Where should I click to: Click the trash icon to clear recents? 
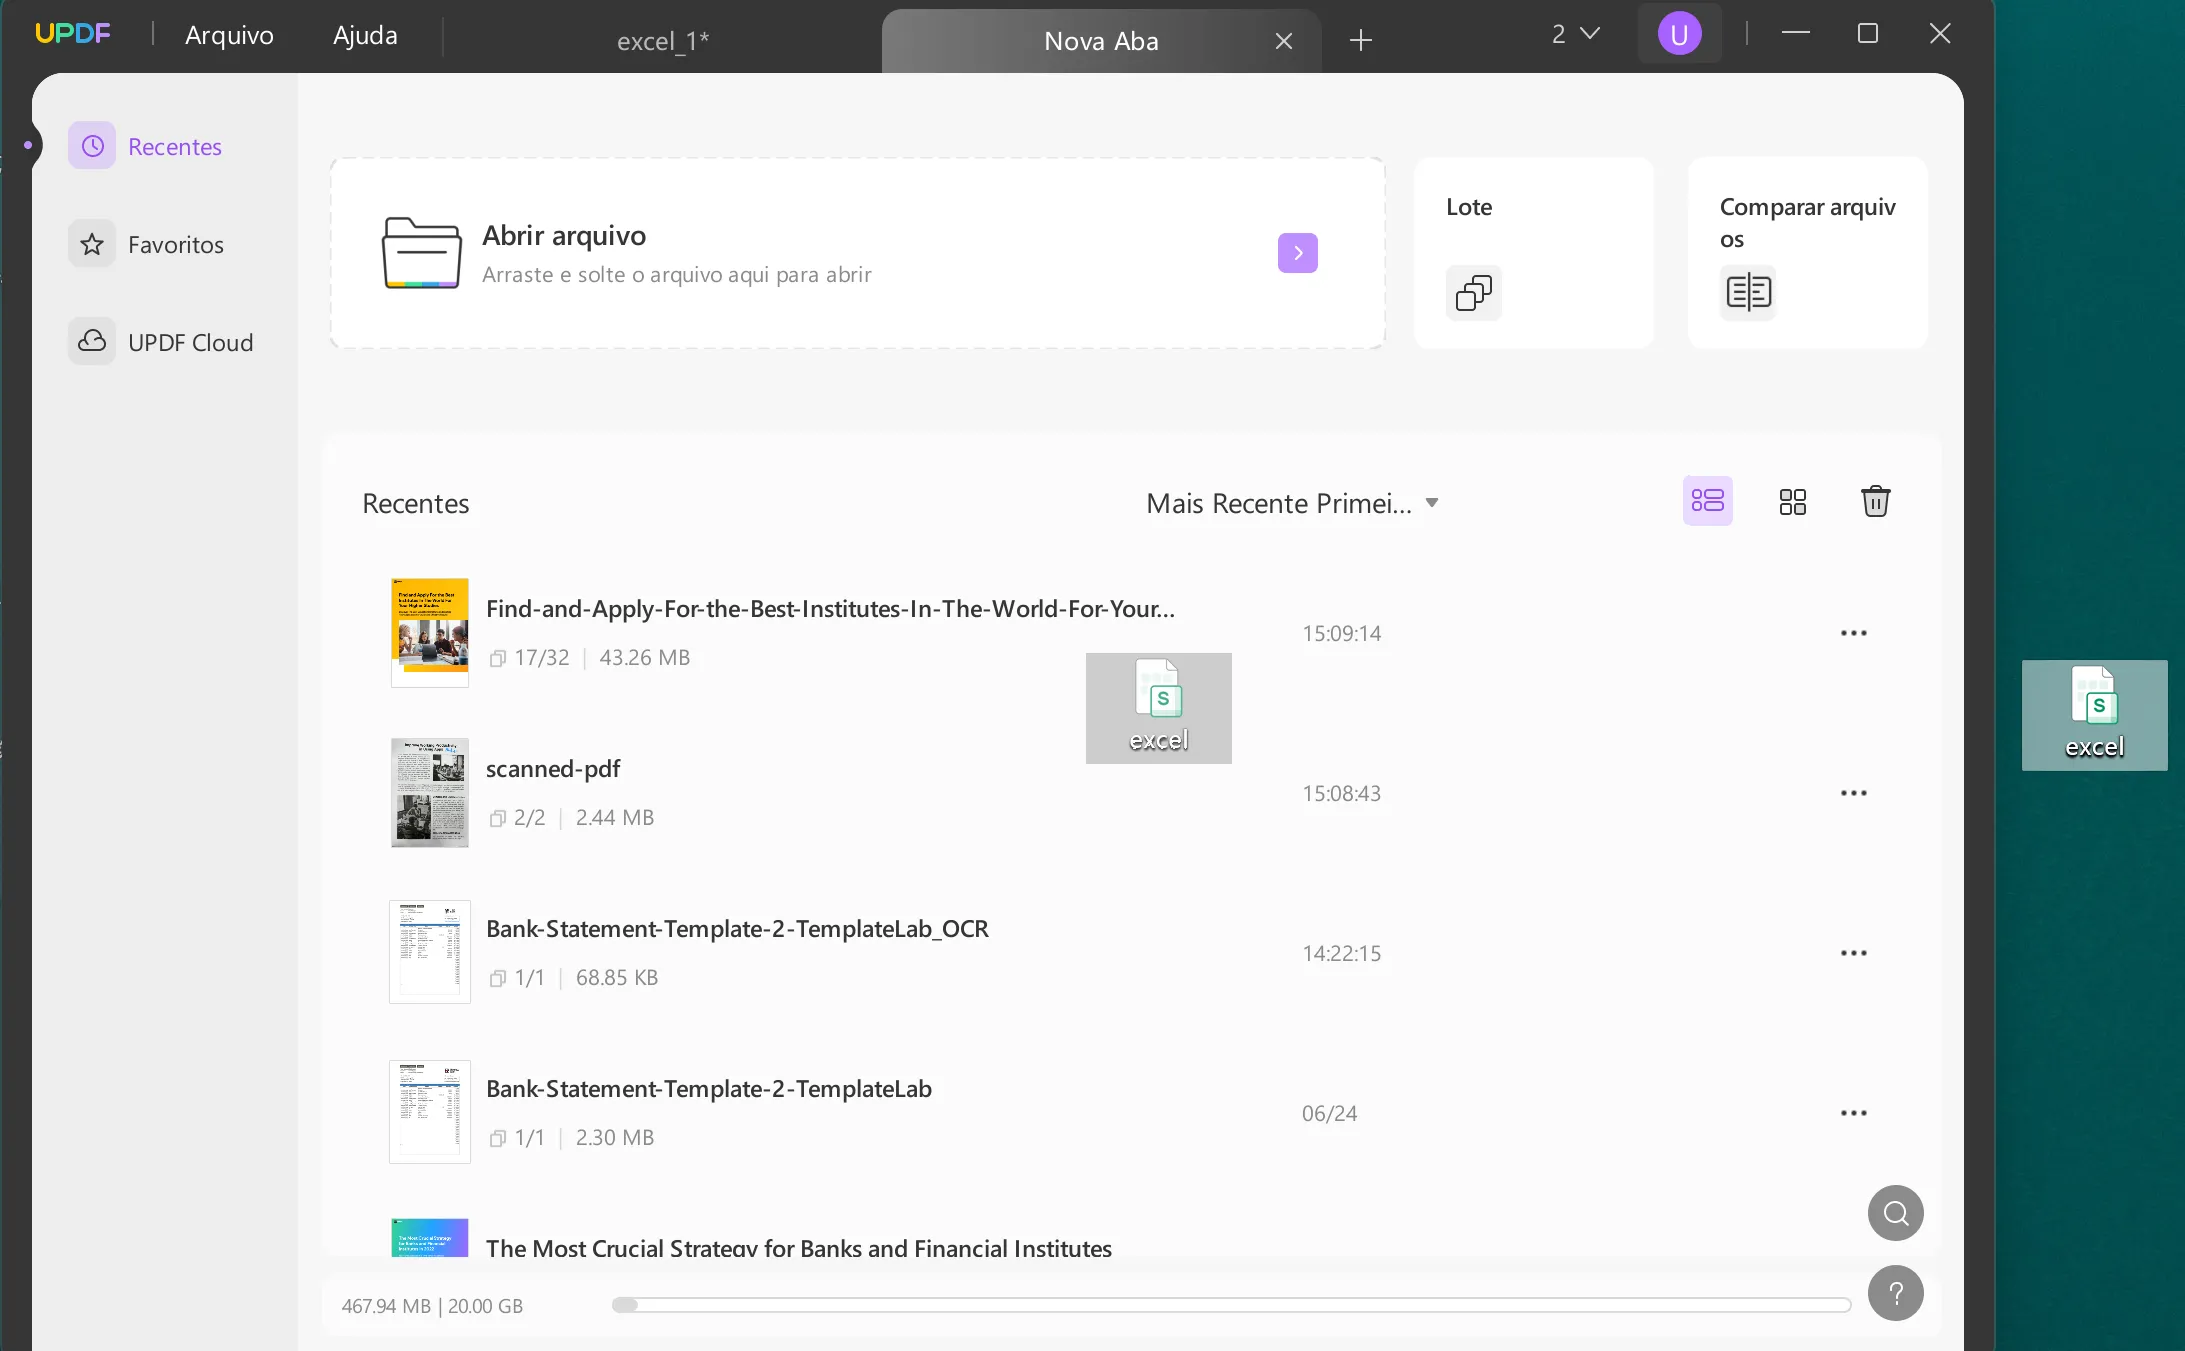tap(1875, 501)
